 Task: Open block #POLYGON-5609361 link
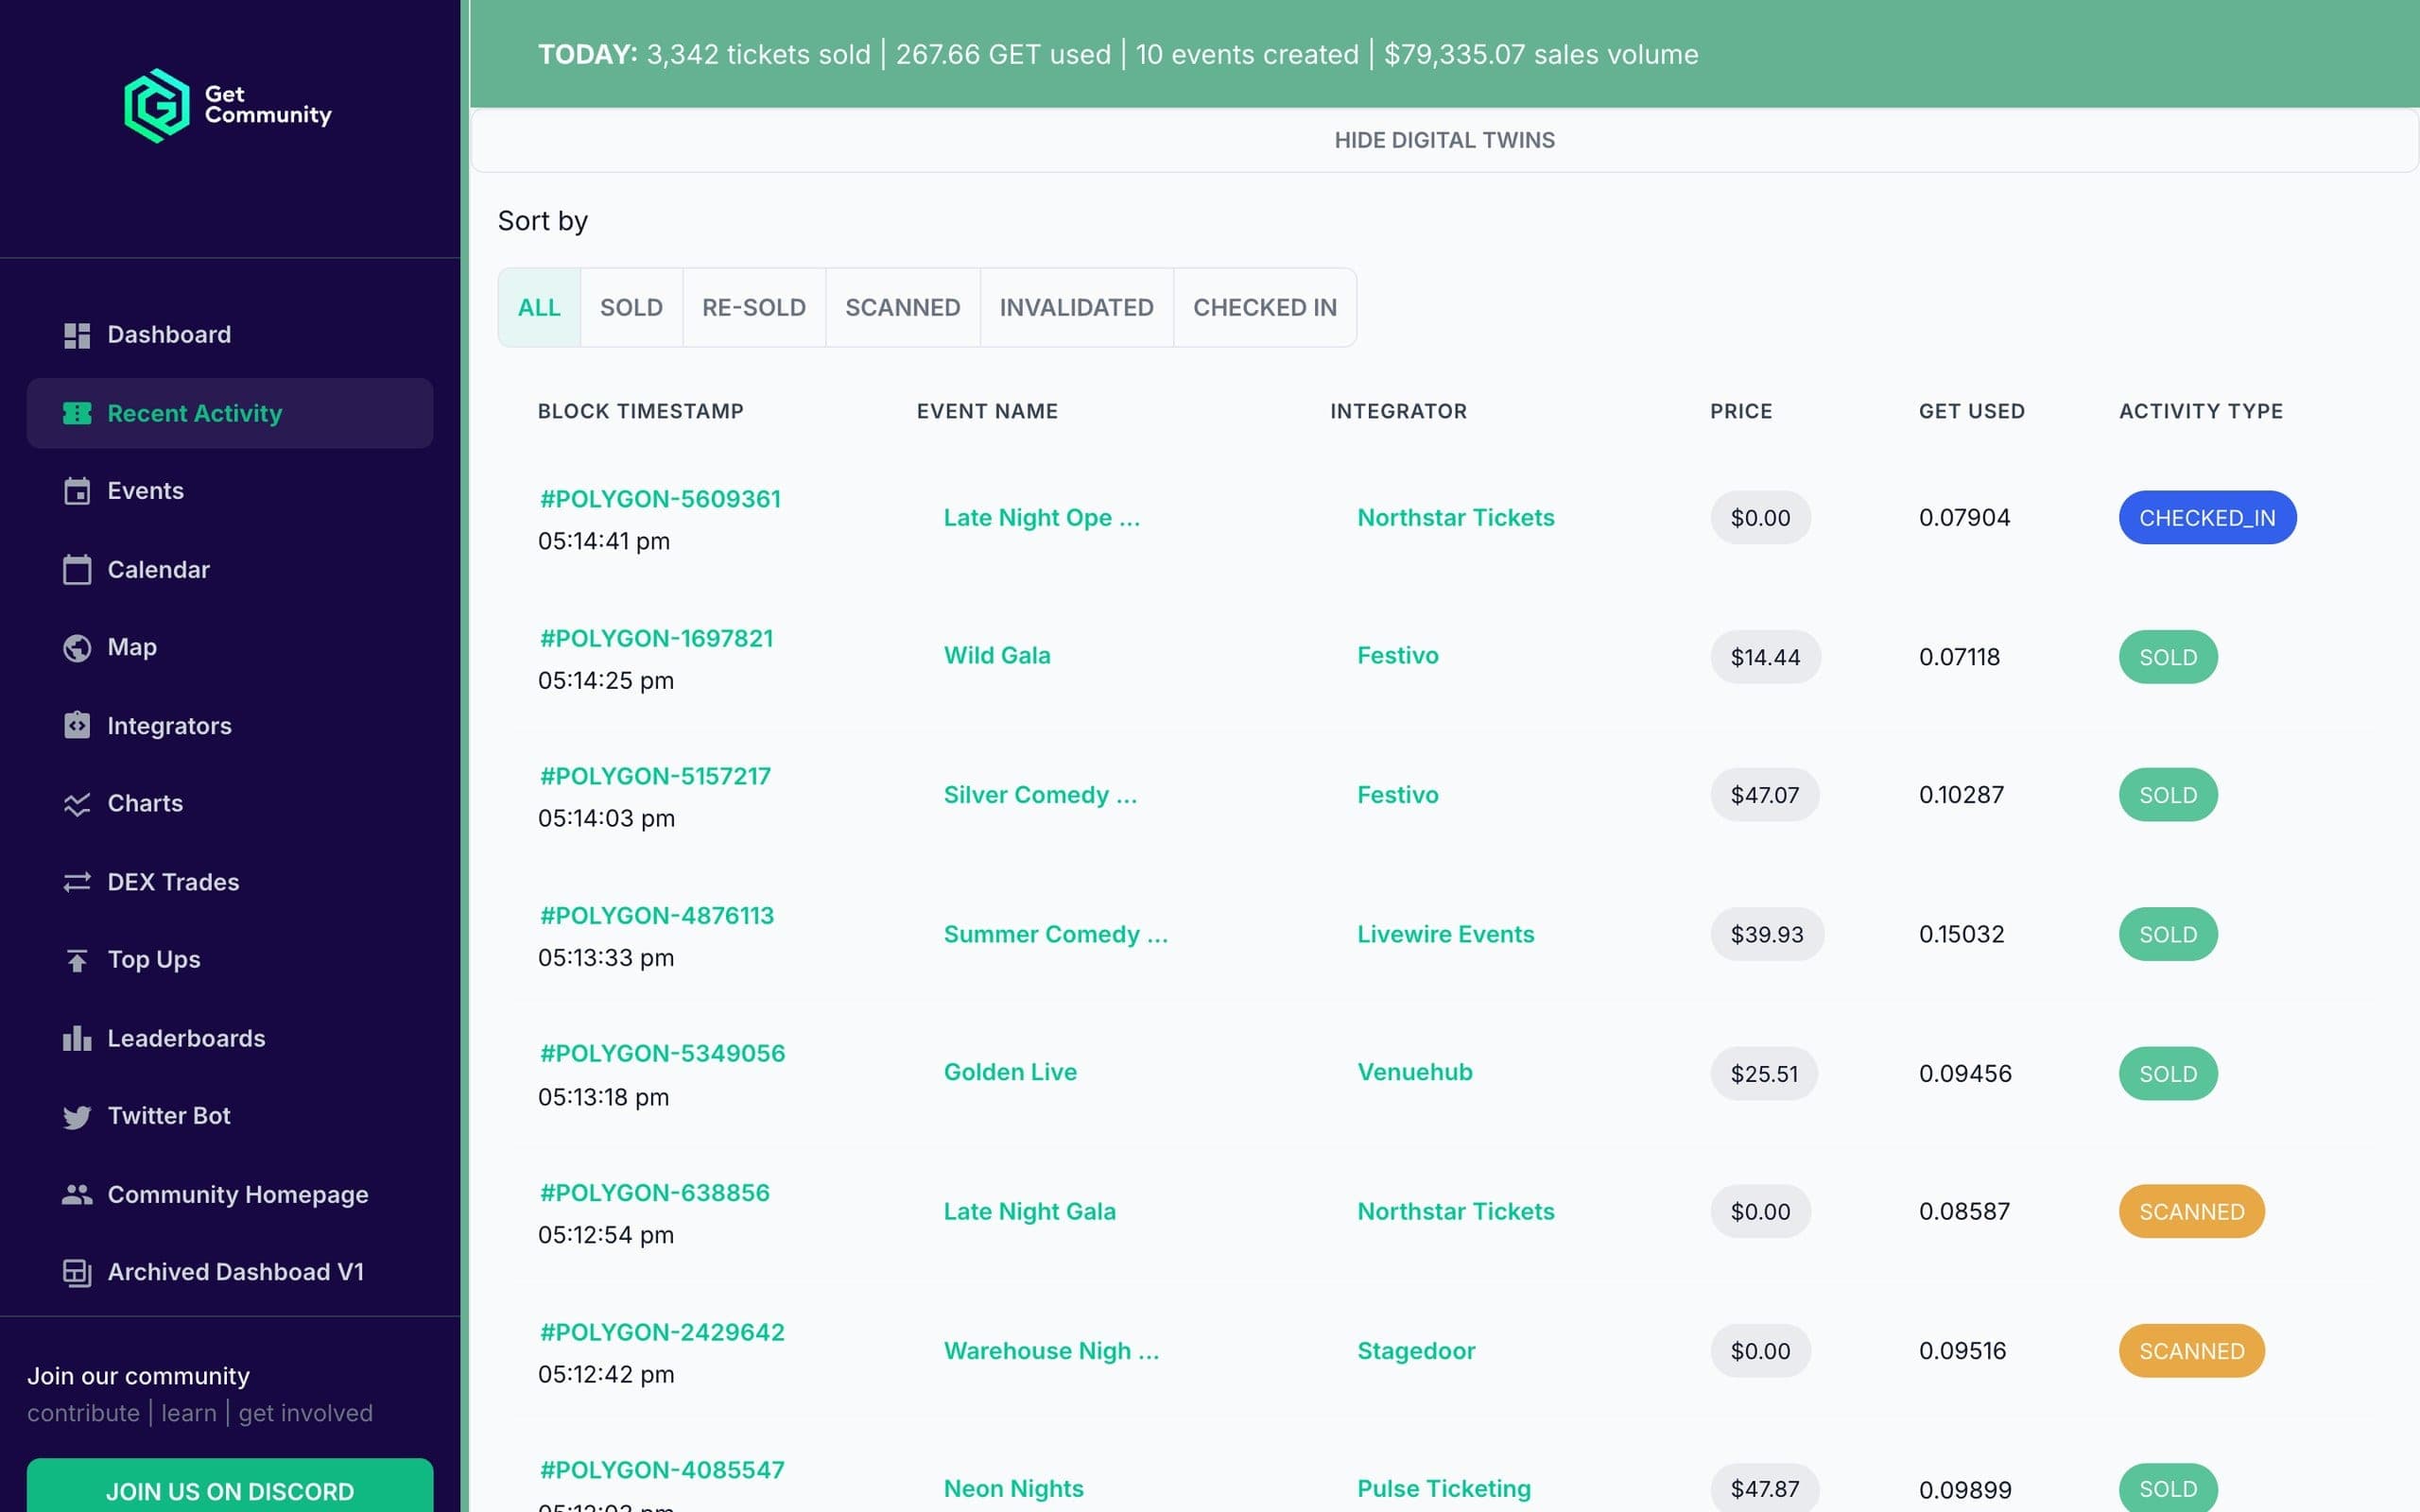660,499
